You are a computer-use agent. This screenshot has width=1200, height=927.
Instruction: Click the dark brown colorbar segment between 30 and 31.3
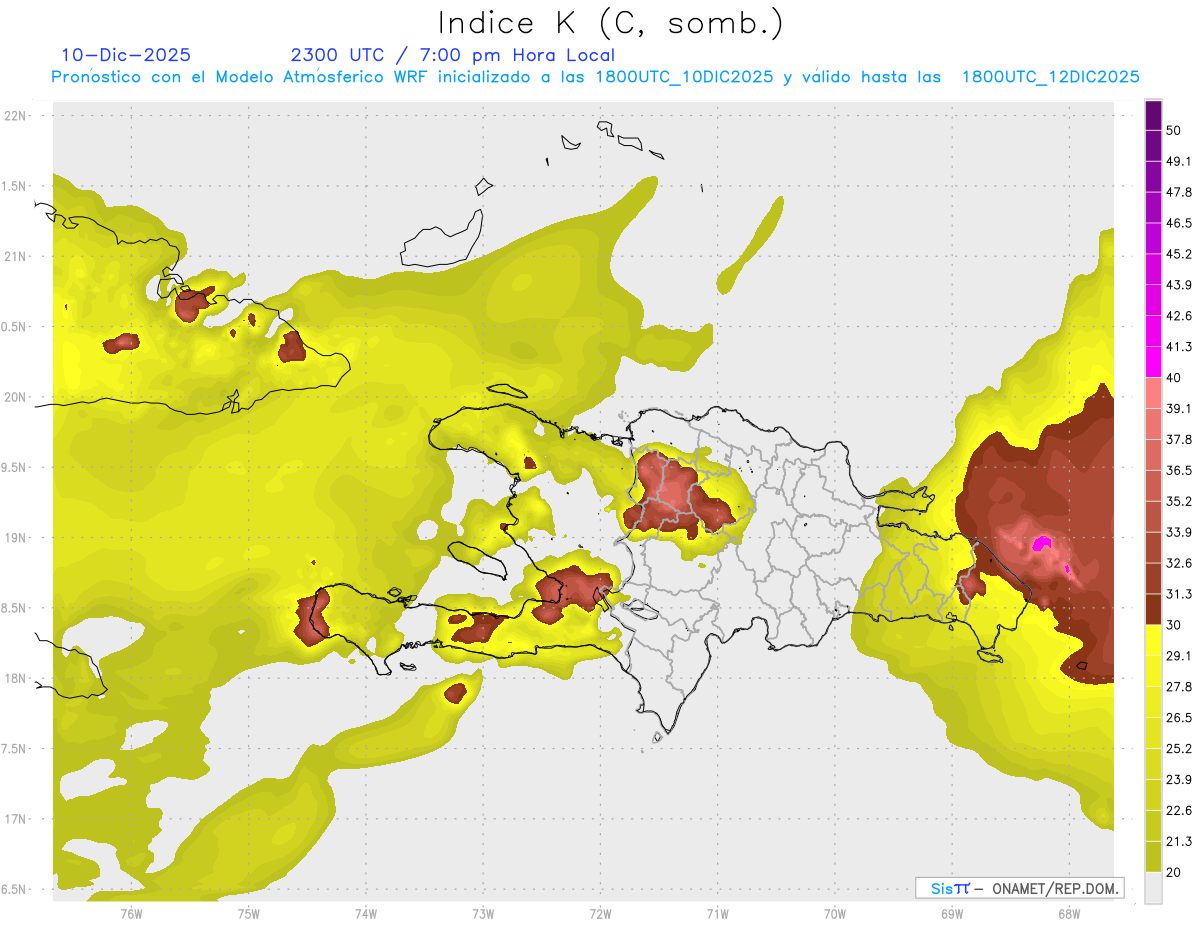[x=1153, y=609]
